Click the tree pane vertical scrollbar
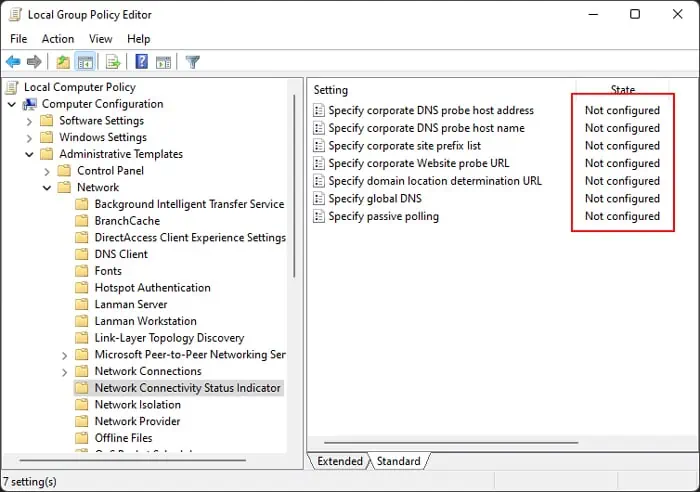This screenshot has width=700, height=492. [x=294, y=186]
